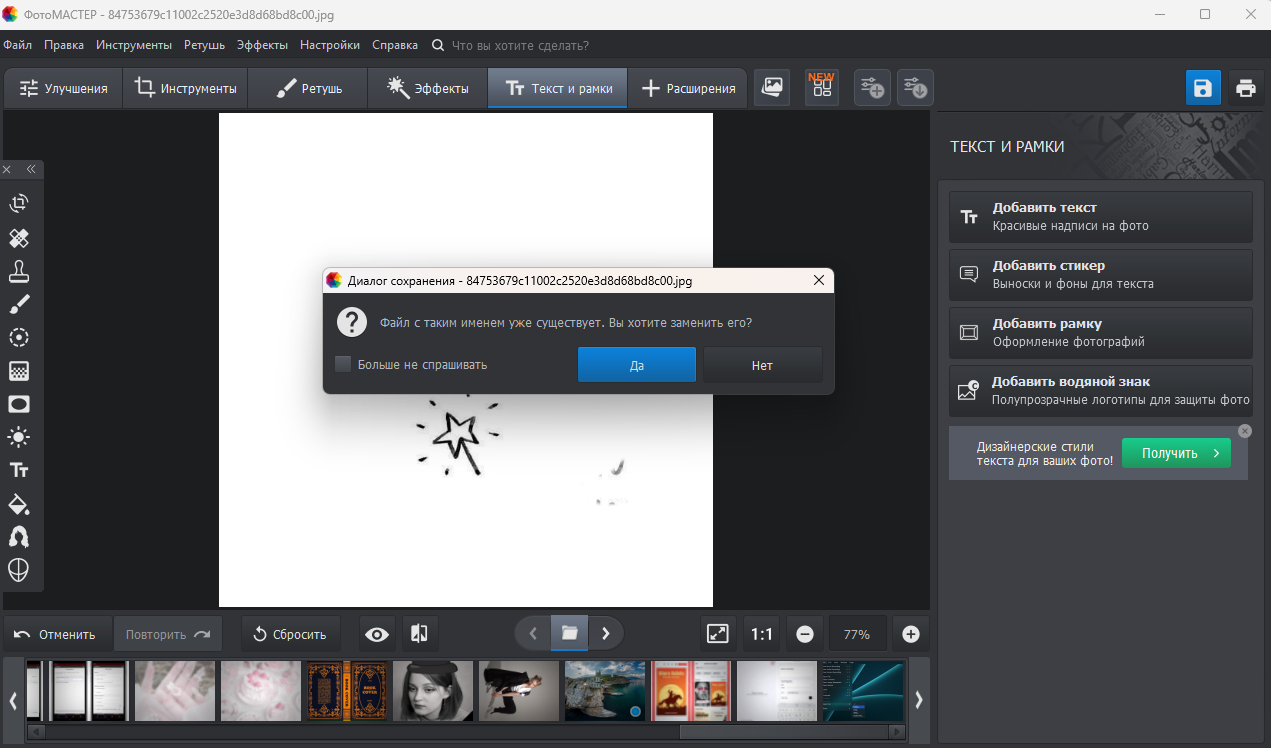The image size is (1271, 748).
Task: Click the 1:1 actual size button
Action: (x=762, y=634)
